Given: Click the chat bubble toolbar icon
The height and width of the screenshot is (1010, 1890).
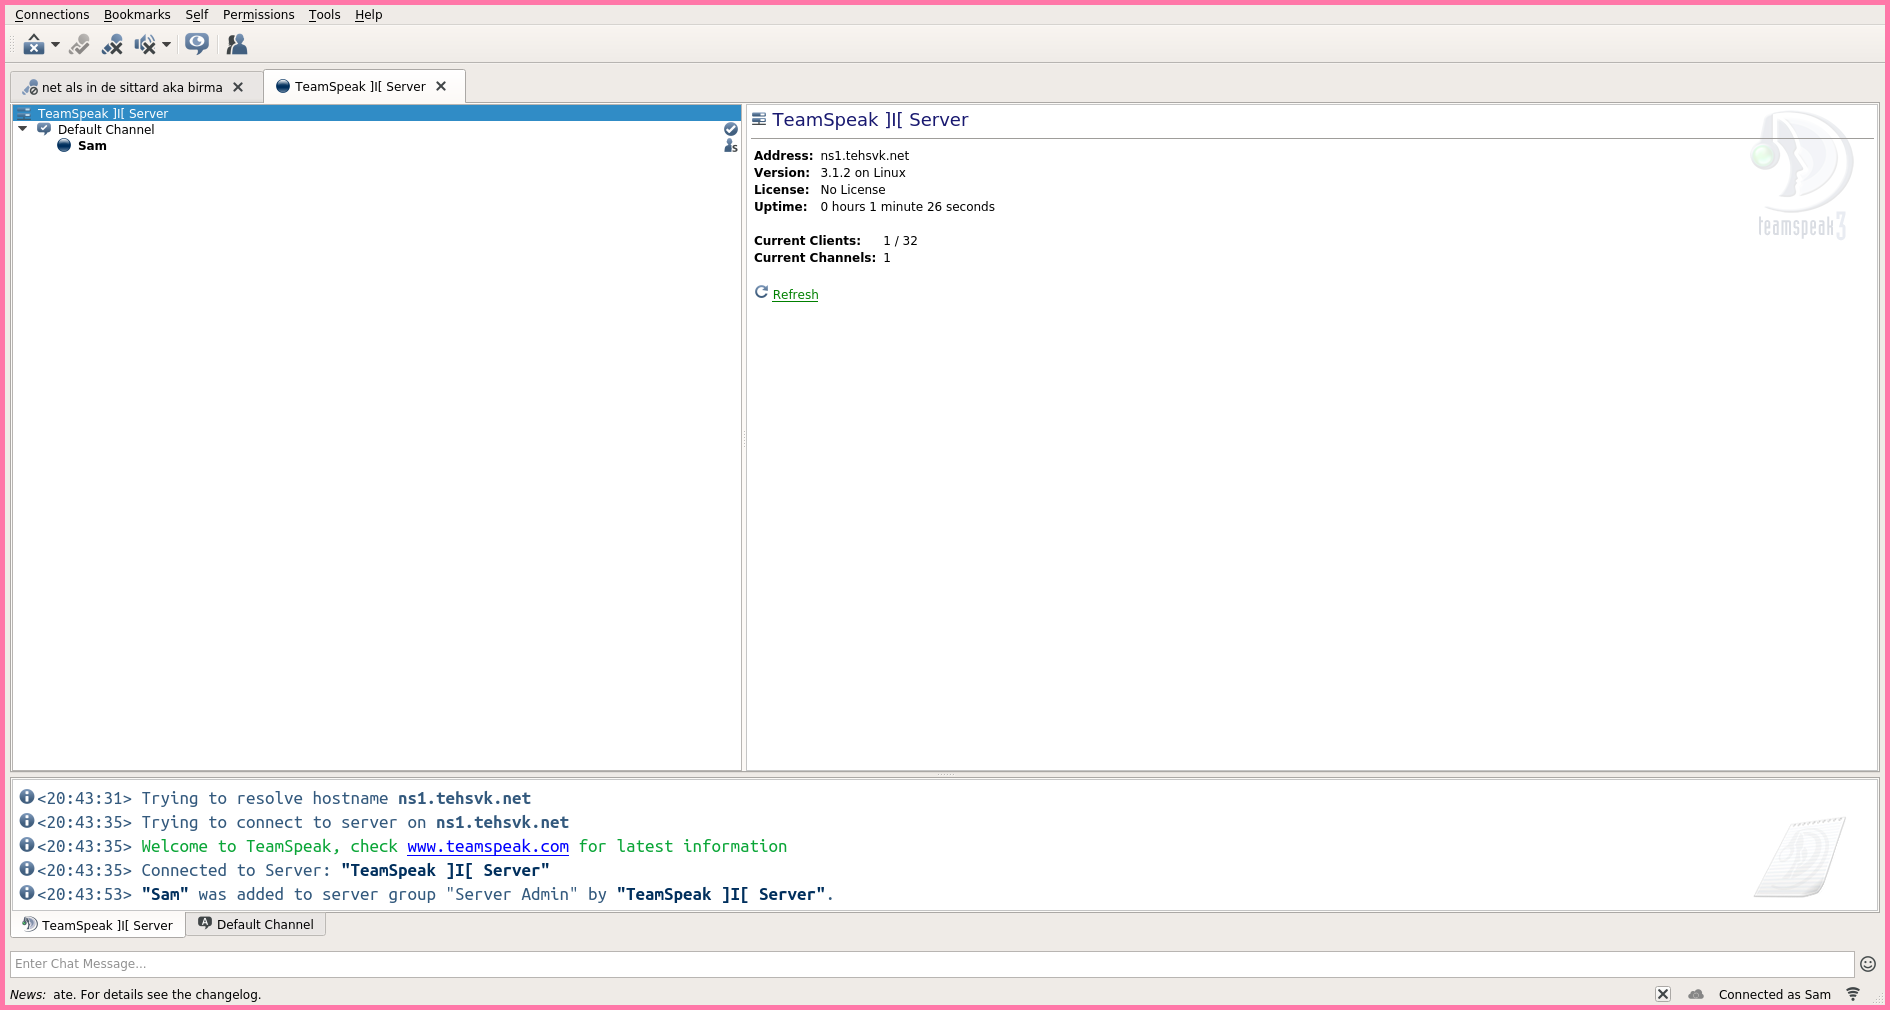Looking at the screenshot, I should pyautogui.click(x=197, y=44).
